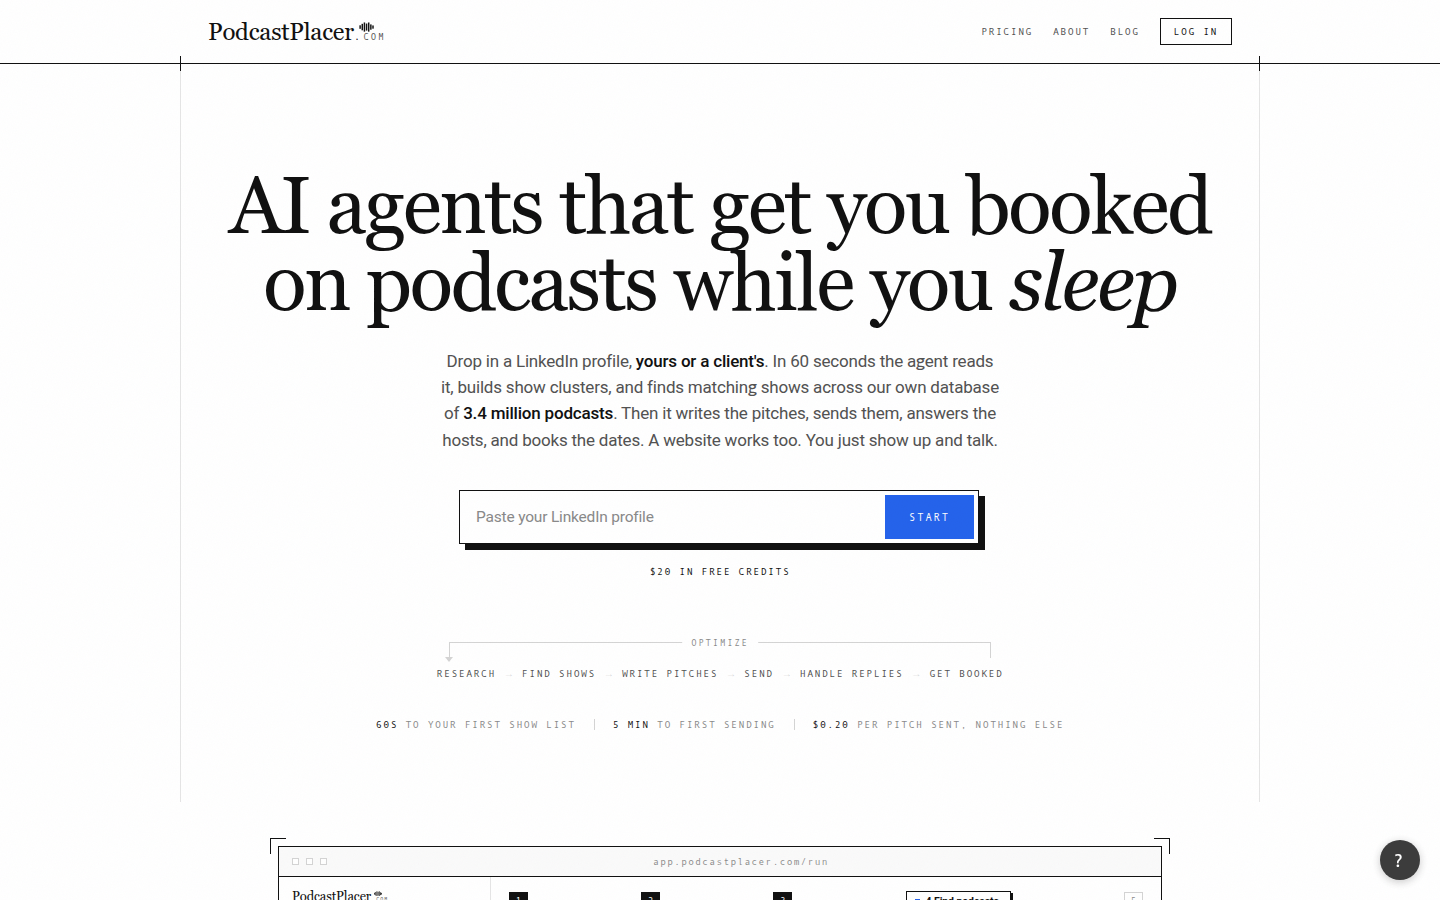Open the help question mark button
The width and height of the screenshot is (1440, 900).
pyautogui.click(x=1399, y=860)
